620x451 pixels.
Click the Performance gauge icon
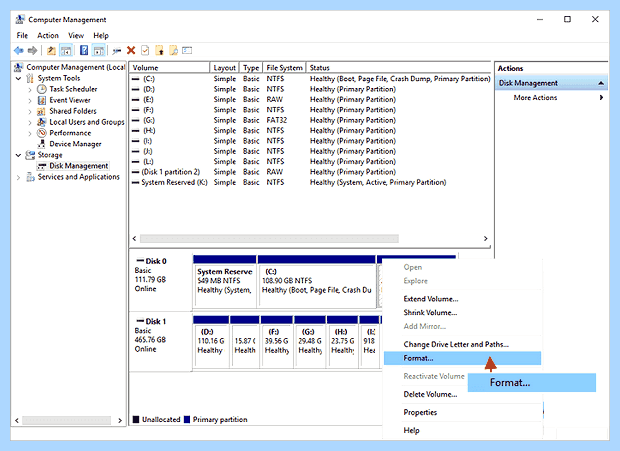pyautogui.click(x=42, y=133)
